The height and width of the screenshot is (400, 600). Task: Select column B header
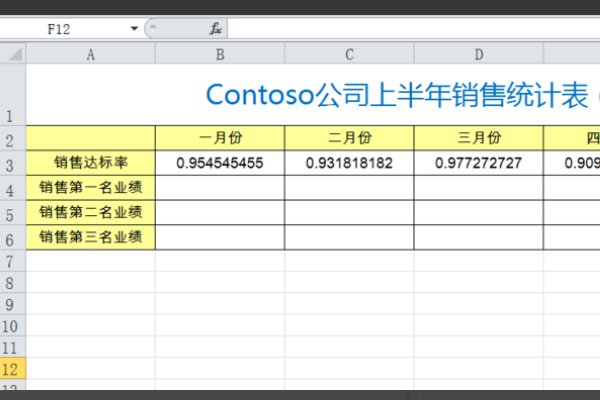click(220, 54)
